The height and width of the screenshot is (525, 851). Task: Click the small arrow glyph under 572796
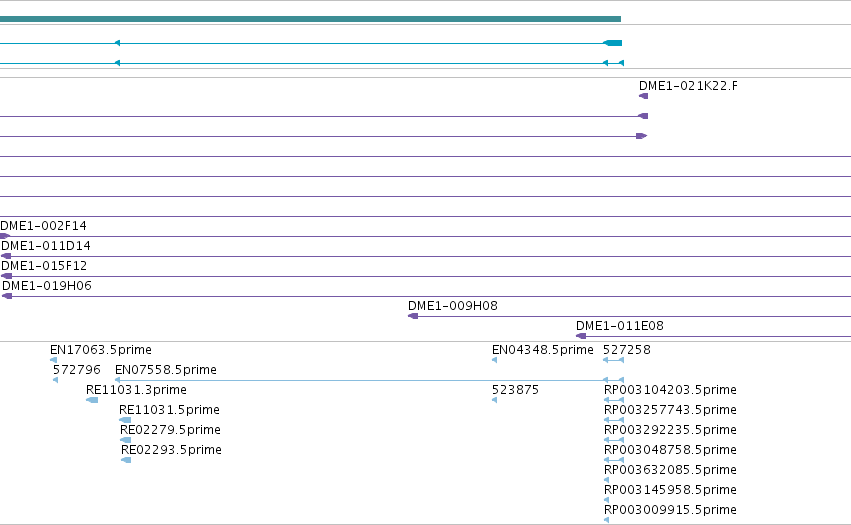(55, 380)
